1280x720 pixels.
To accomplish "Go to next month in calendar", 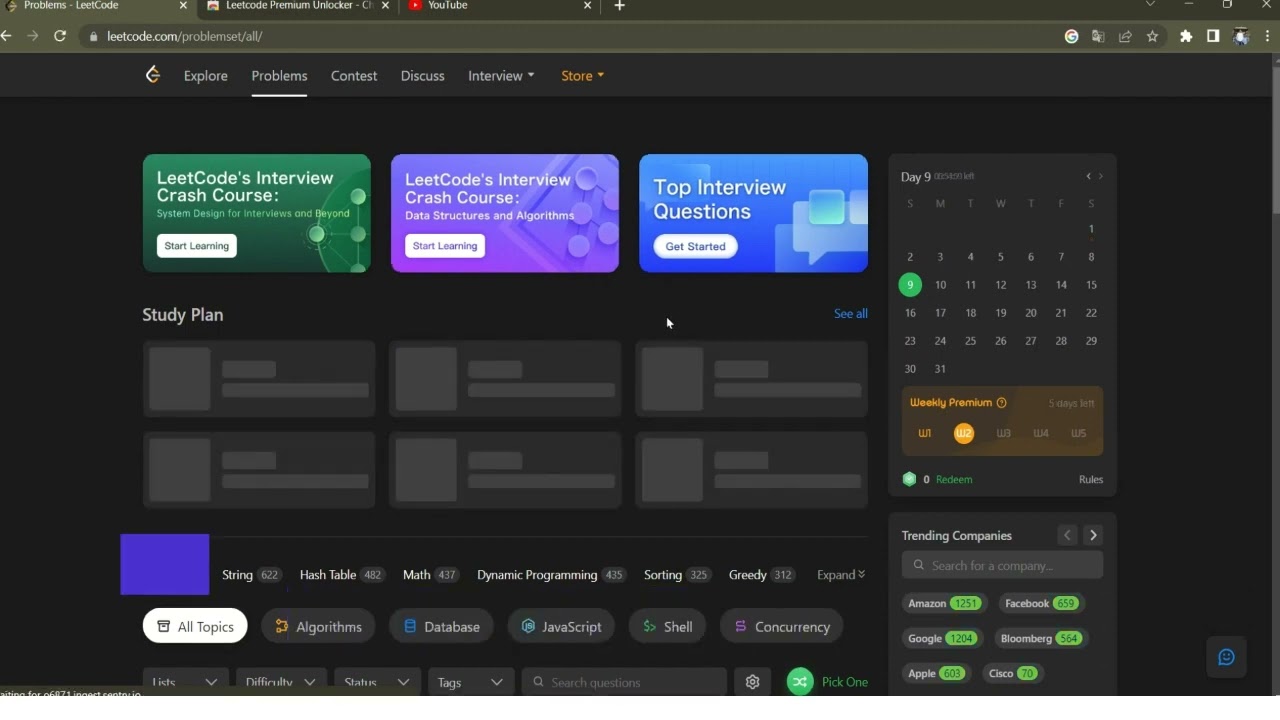I will [1101, 176].
